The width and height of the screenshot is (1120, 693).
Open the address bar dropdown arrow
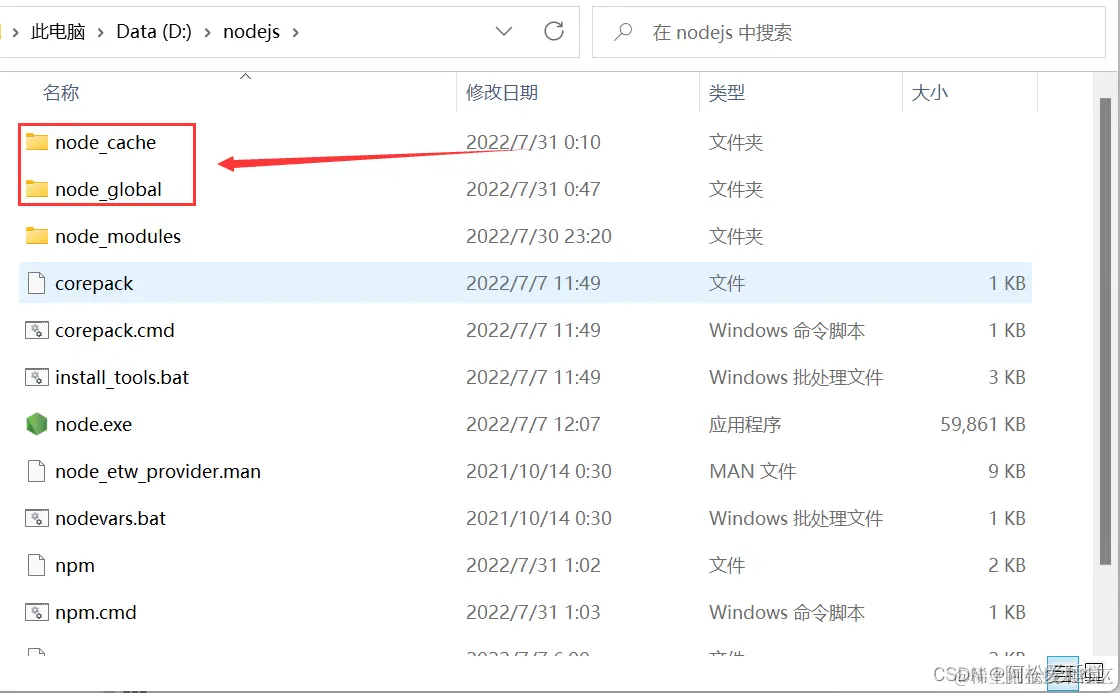point(504,31)
